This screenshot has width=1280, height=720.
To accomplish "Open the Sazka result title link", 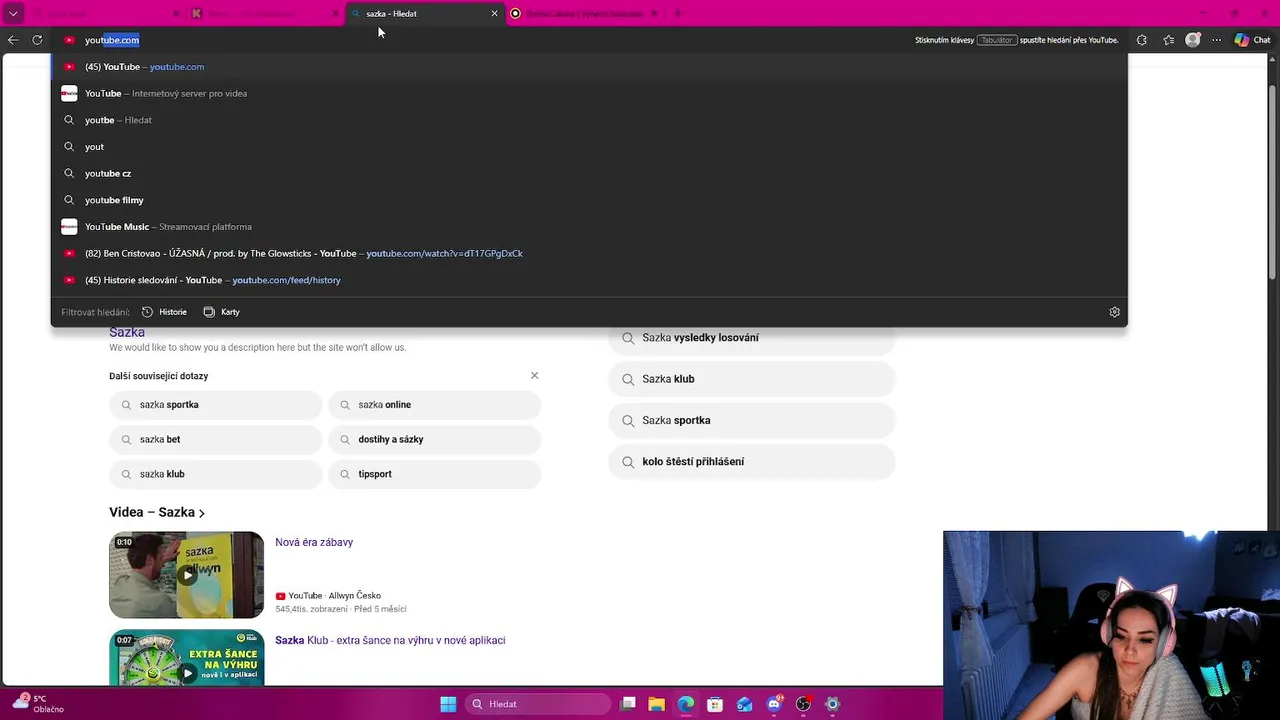I will point(127,332).
